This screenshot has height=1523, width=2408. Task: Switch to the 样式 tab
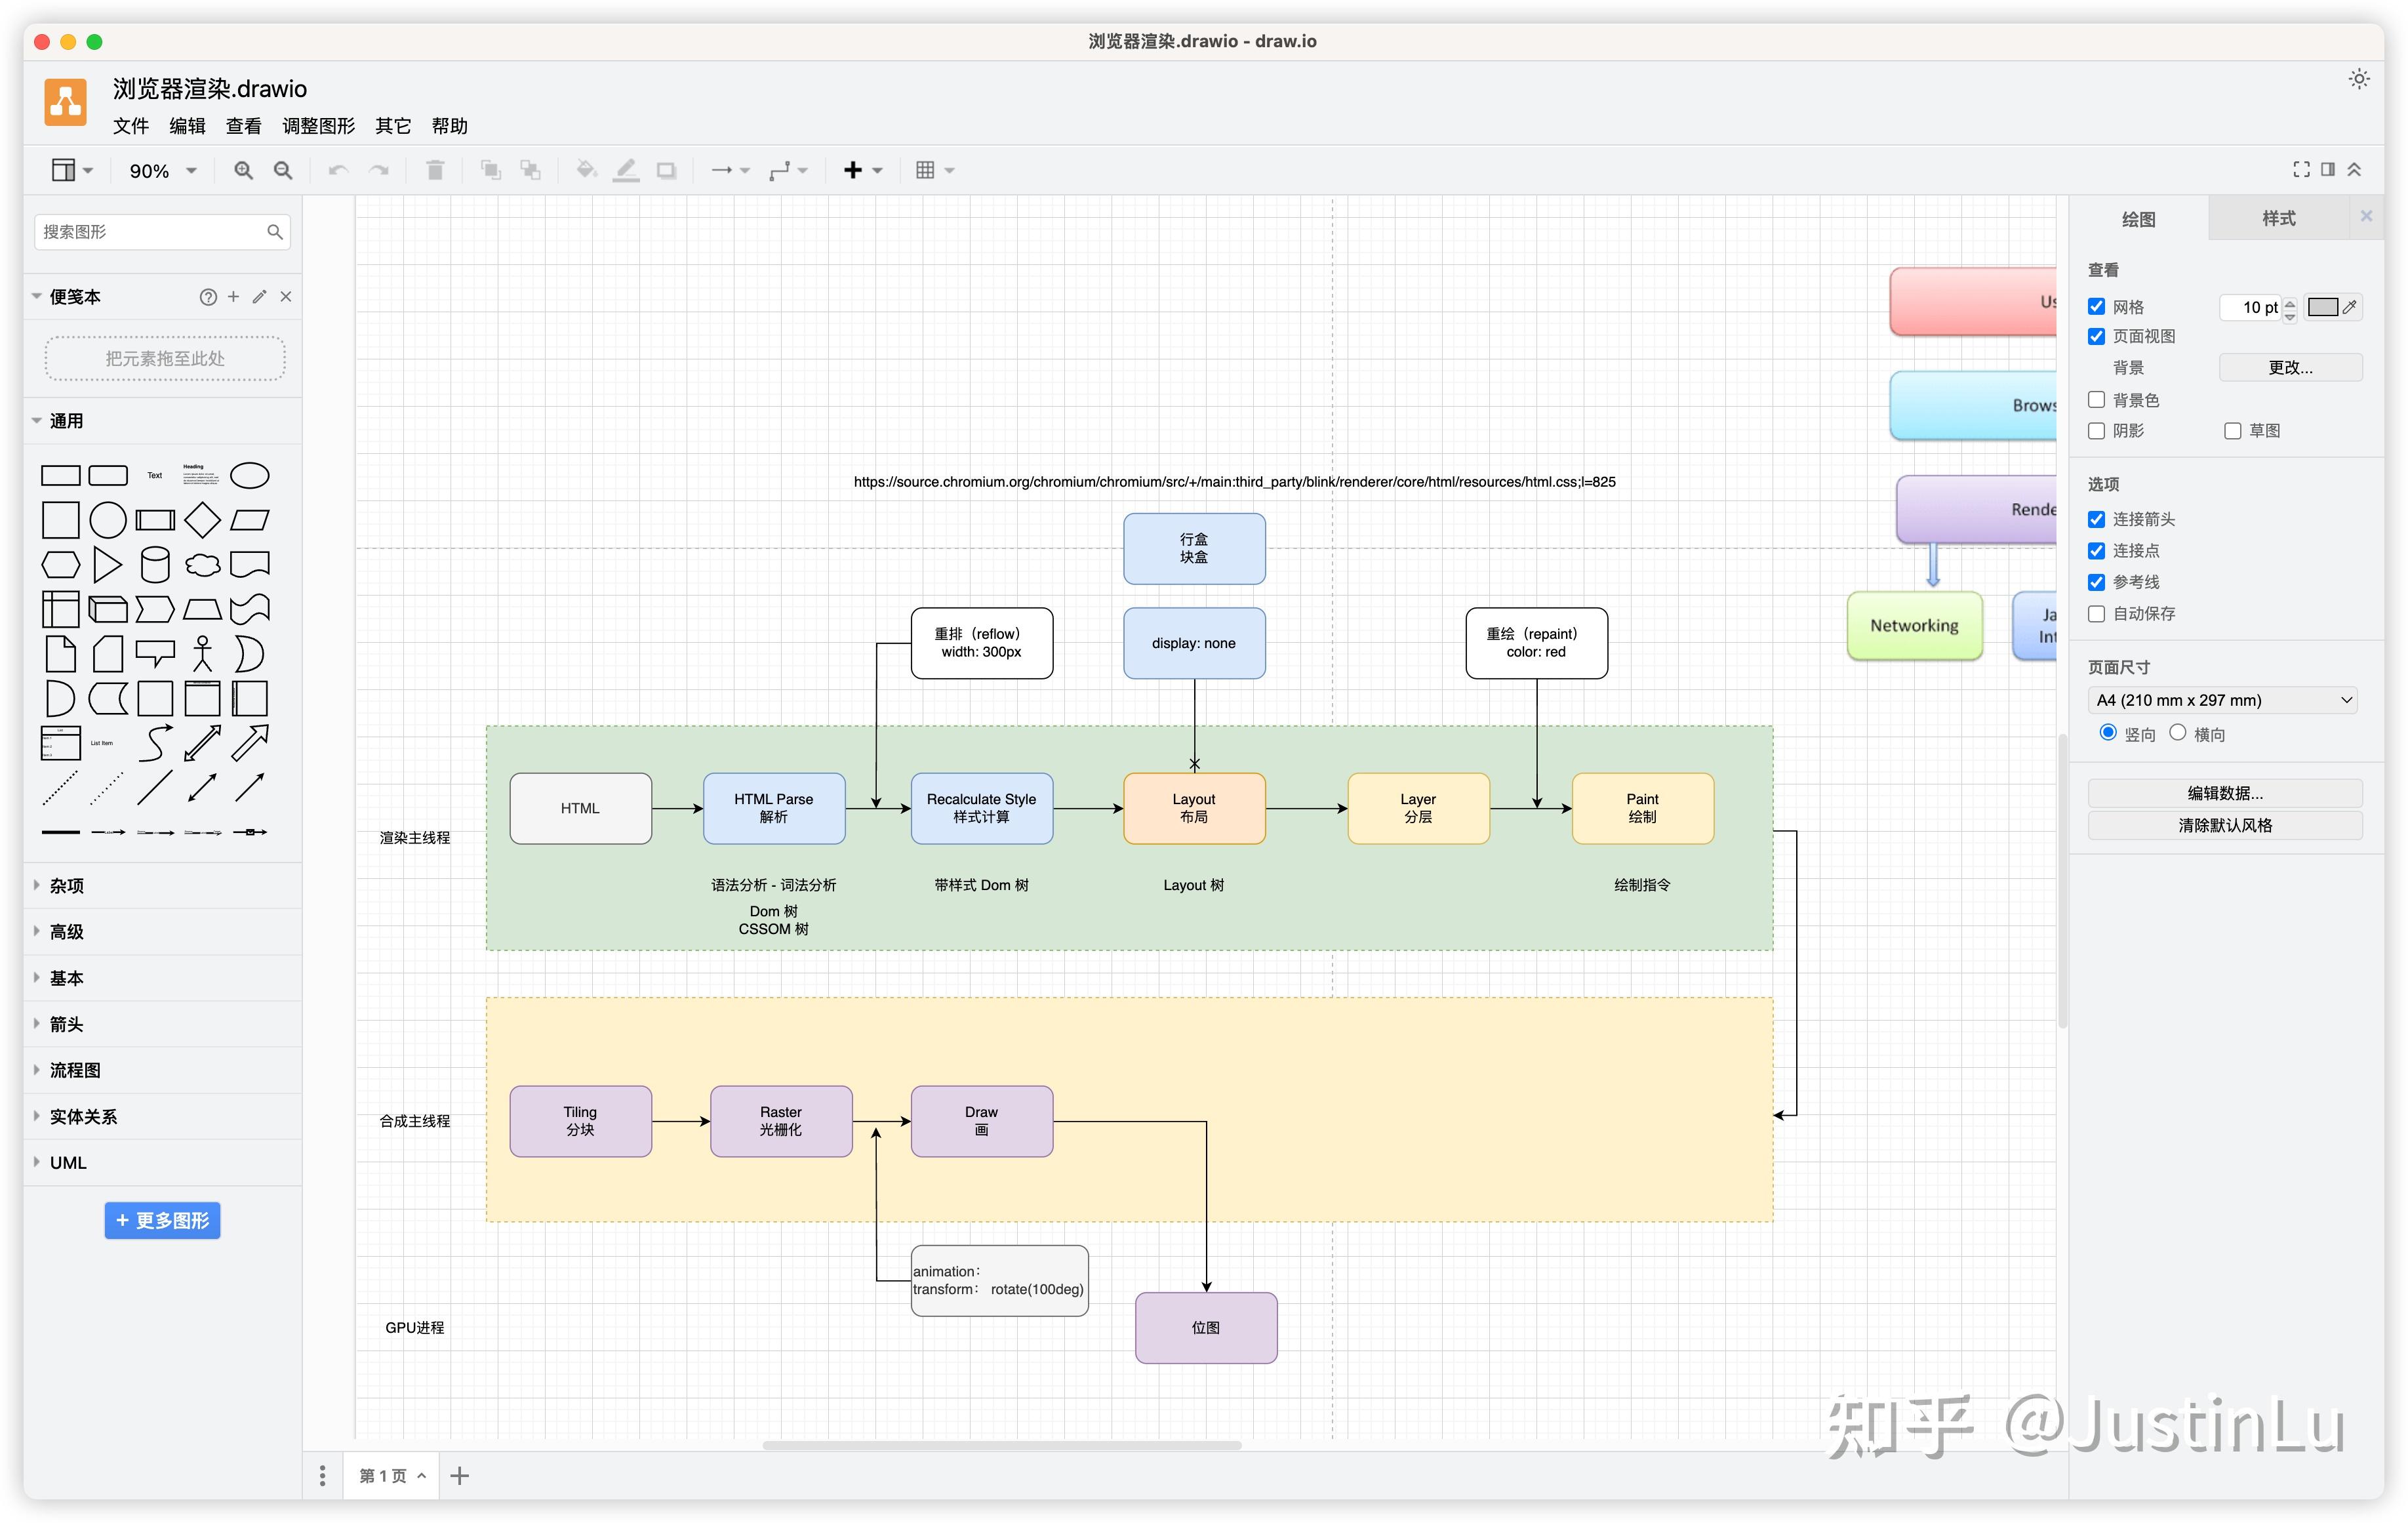[x=2278, y=218]
